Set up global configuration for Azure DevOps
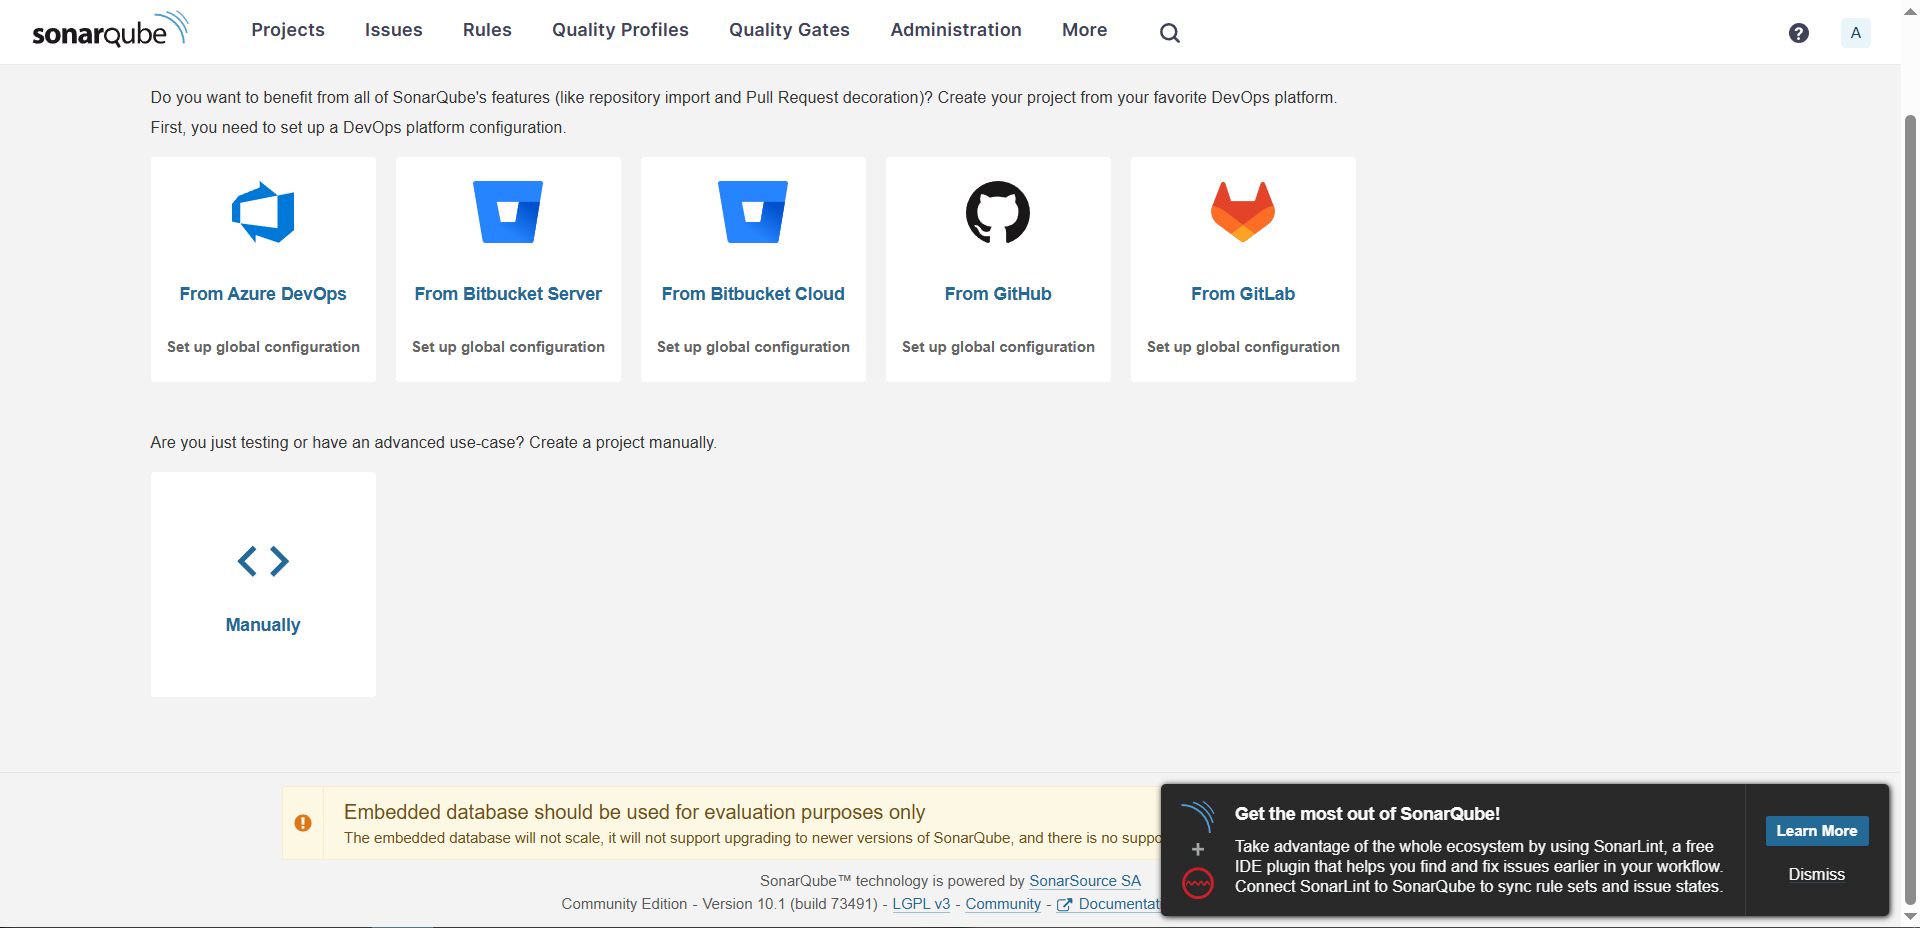Image resolution: width=1920 pixels, height=928 pixels. [x=263, y=347]
